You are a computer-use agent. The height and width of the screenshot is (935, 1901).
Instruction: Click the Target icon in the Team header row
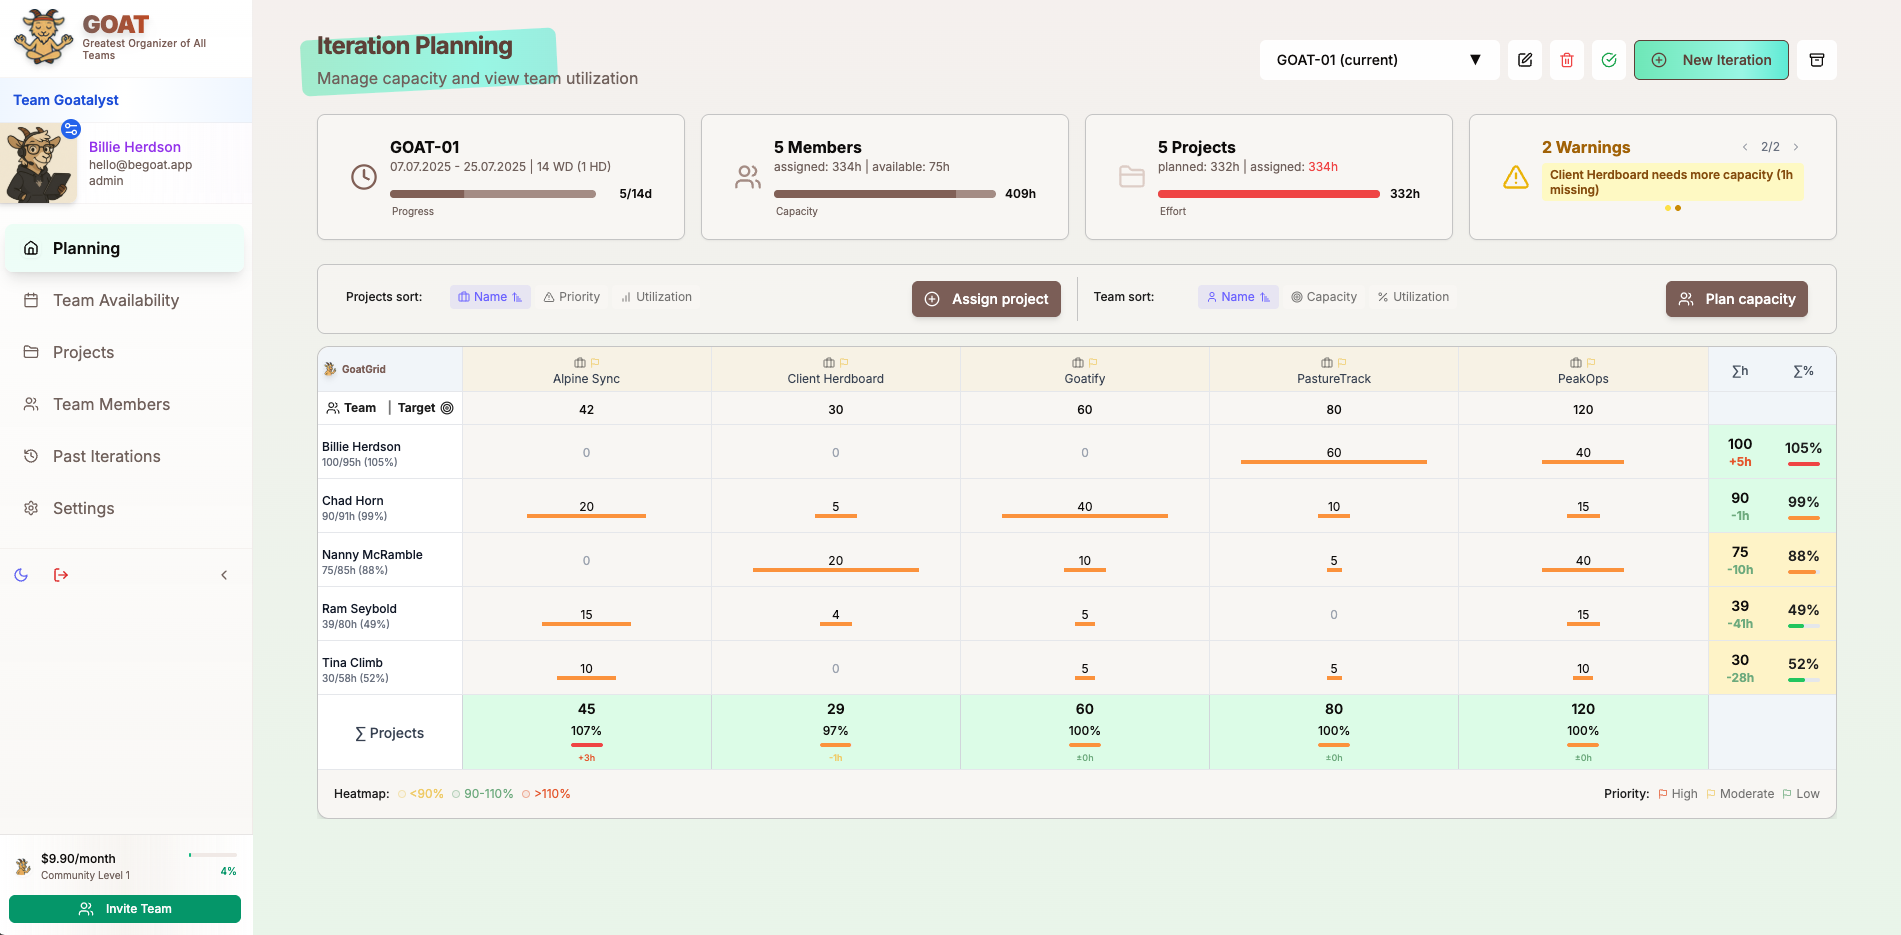coord(447,408)
